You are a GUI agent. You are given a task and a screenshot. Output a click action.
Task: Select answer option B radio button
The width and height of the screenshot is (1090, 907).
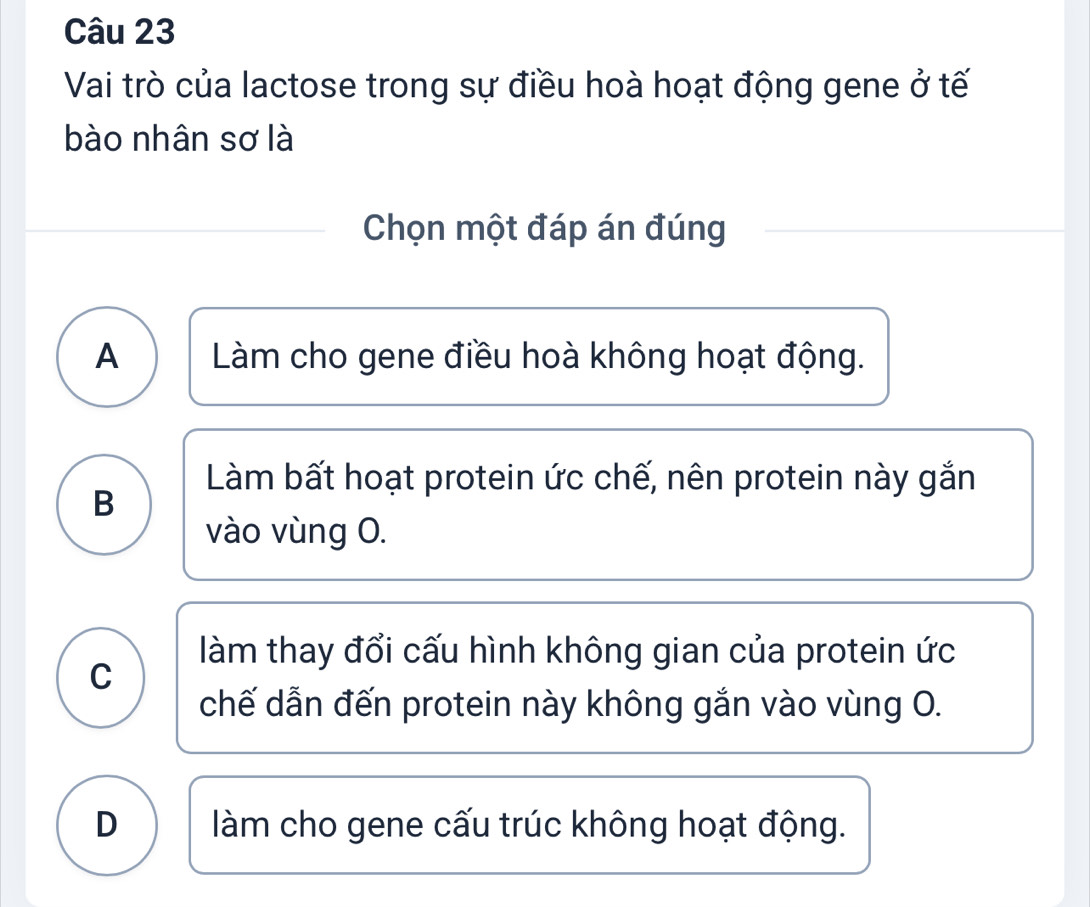click(105, 504)
